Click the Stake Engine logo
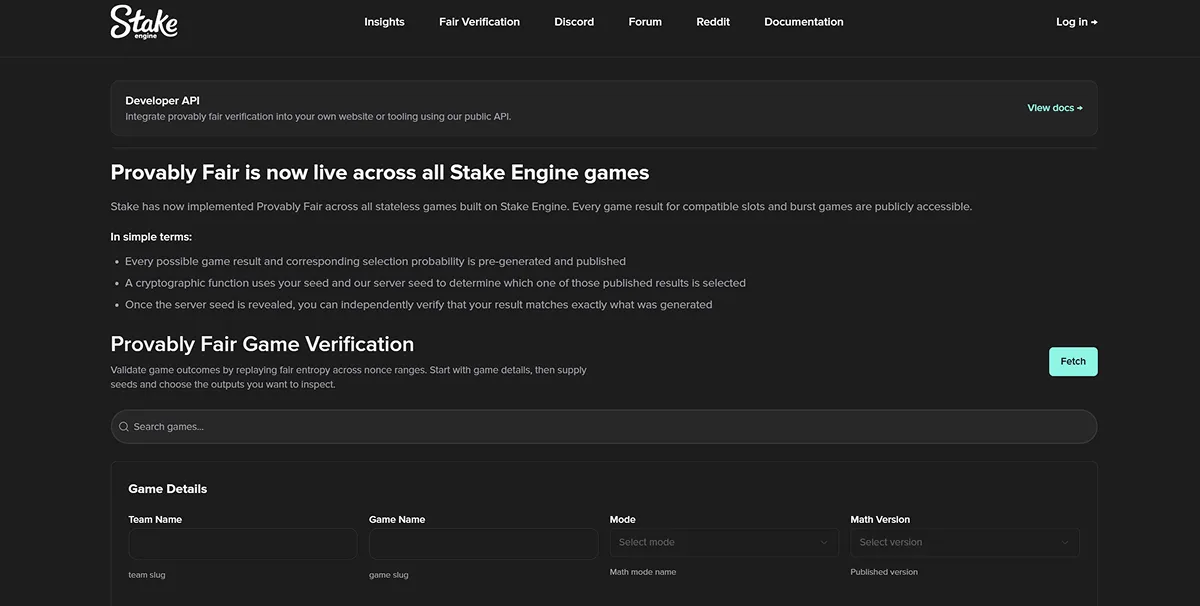This screenshot has width=1200, height=606. [144, 22]
